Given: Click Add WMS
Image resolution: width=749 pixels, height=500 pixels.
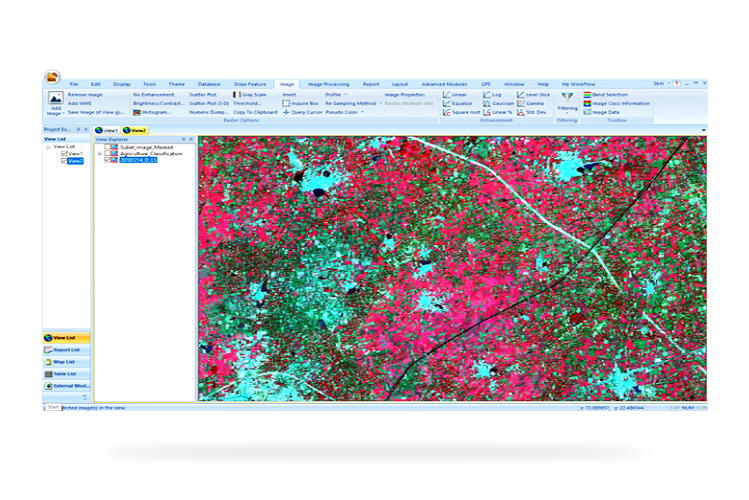Looking at the screenshot, I should tap(80, 103).
